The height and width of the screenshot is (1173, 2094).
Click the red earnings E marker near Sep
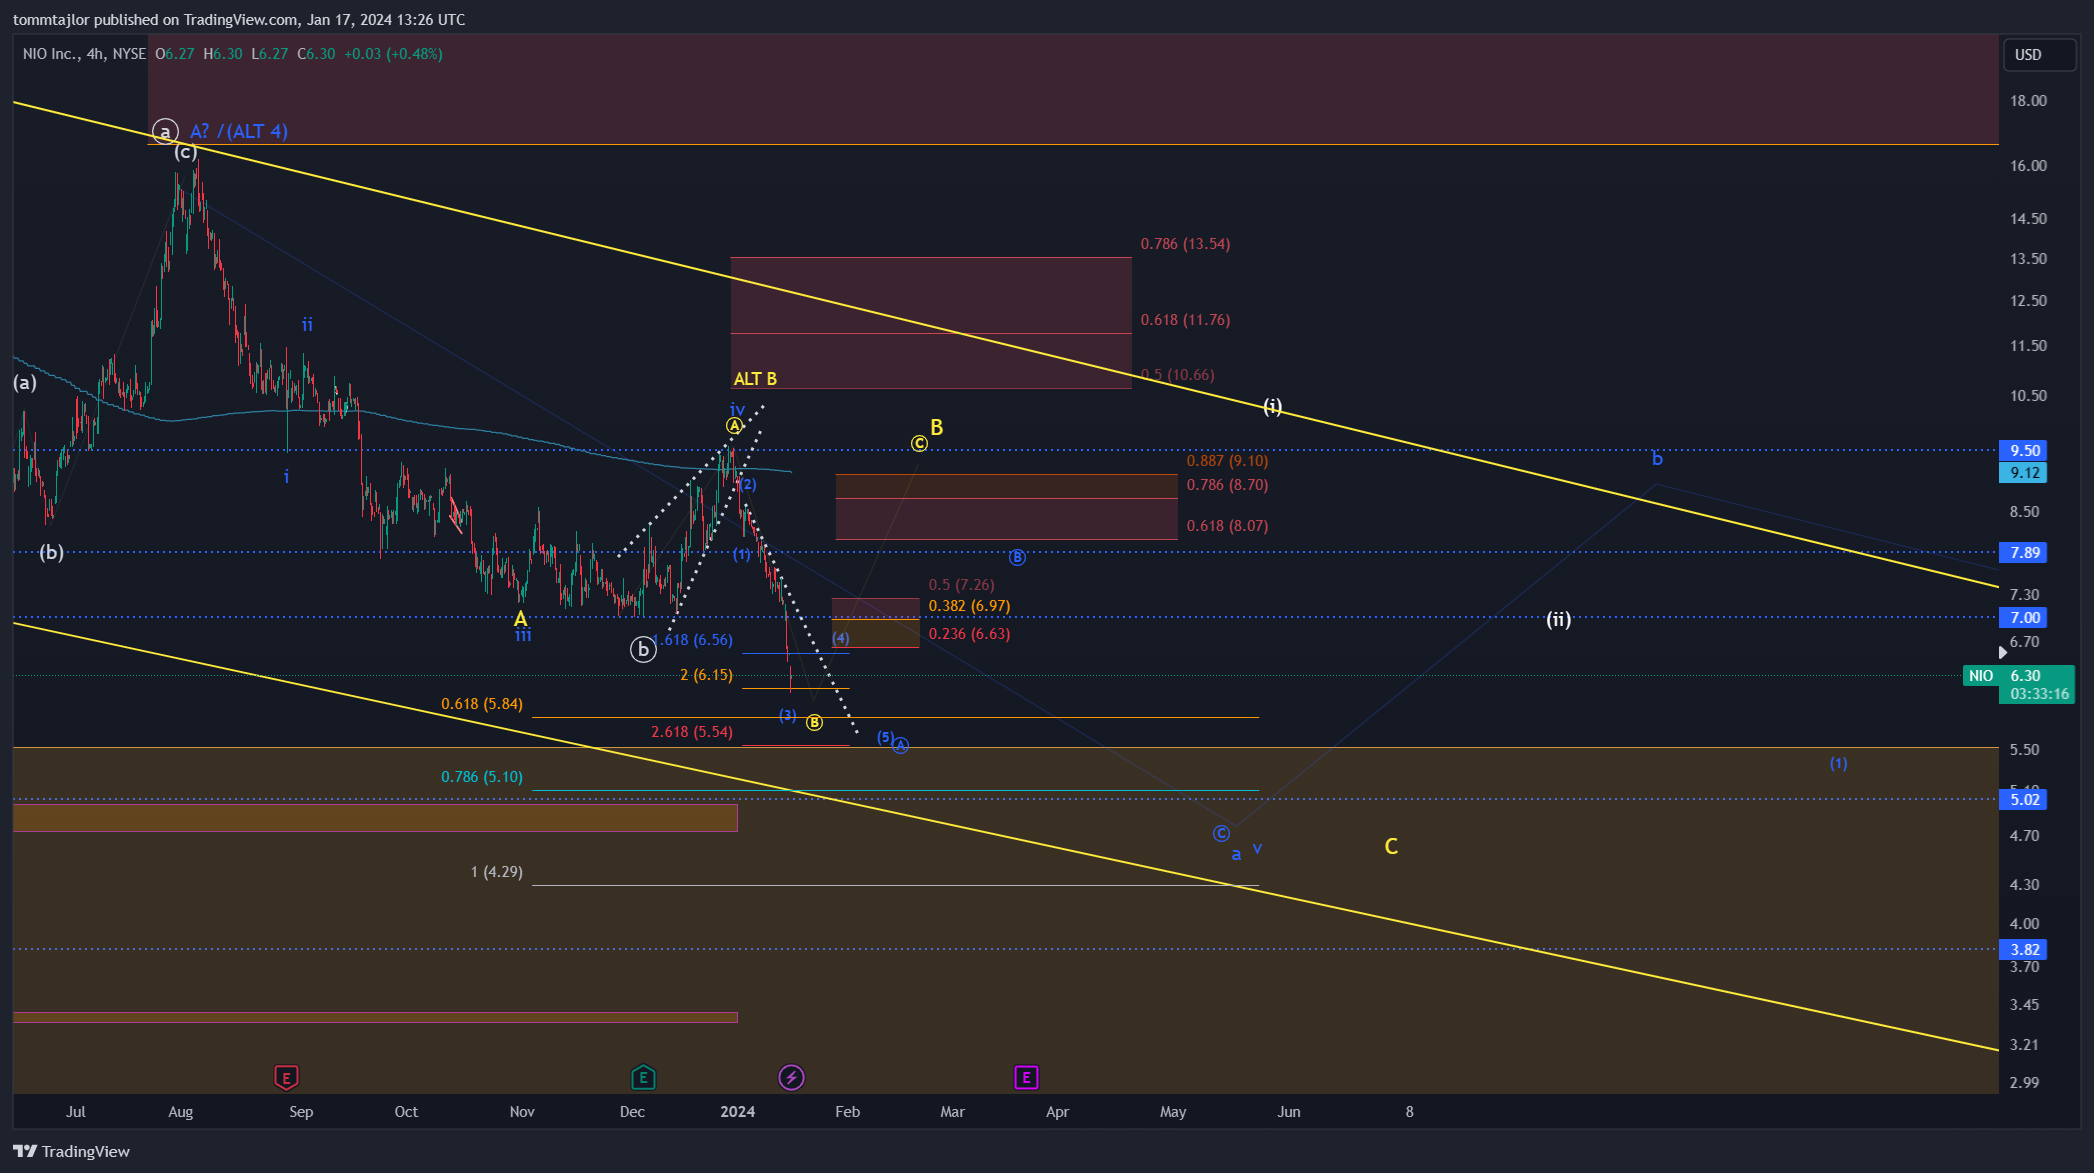tap(286, 1077)
